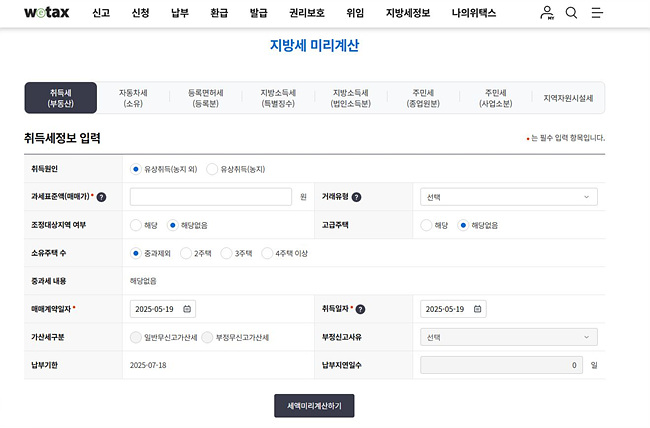The height and width of the screenshot is (428, 650).
Task: Switch to 주민세(종업원분) tab
Action: 423,98
